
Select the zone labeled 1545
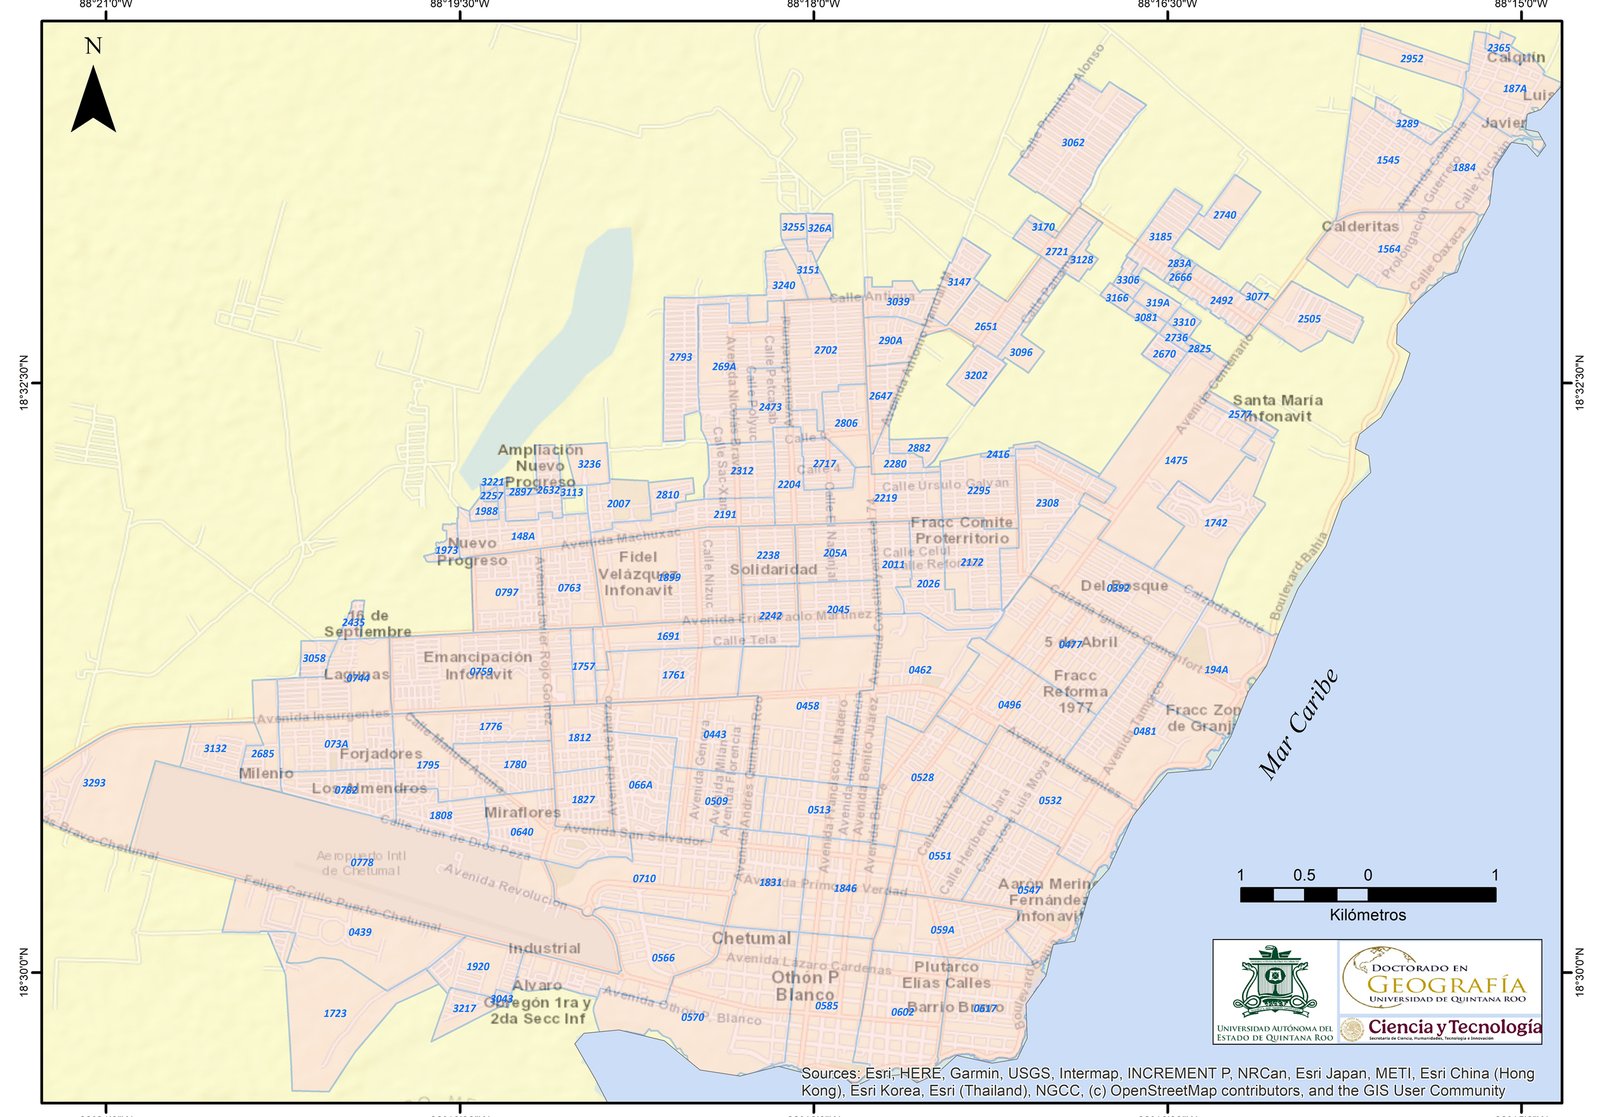click(x=1388, y=160)
